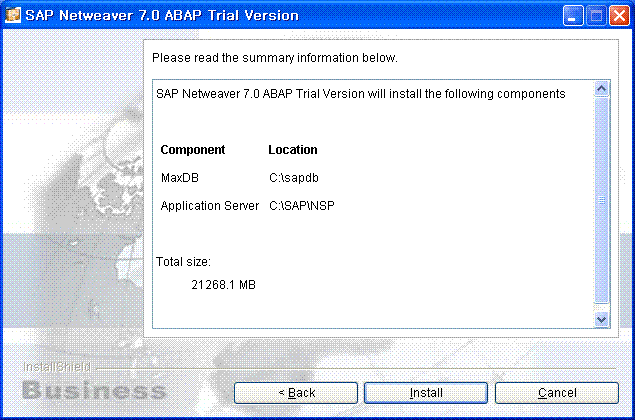Minimize the installer window
635x420 pixels.
[x=573, y=16]
